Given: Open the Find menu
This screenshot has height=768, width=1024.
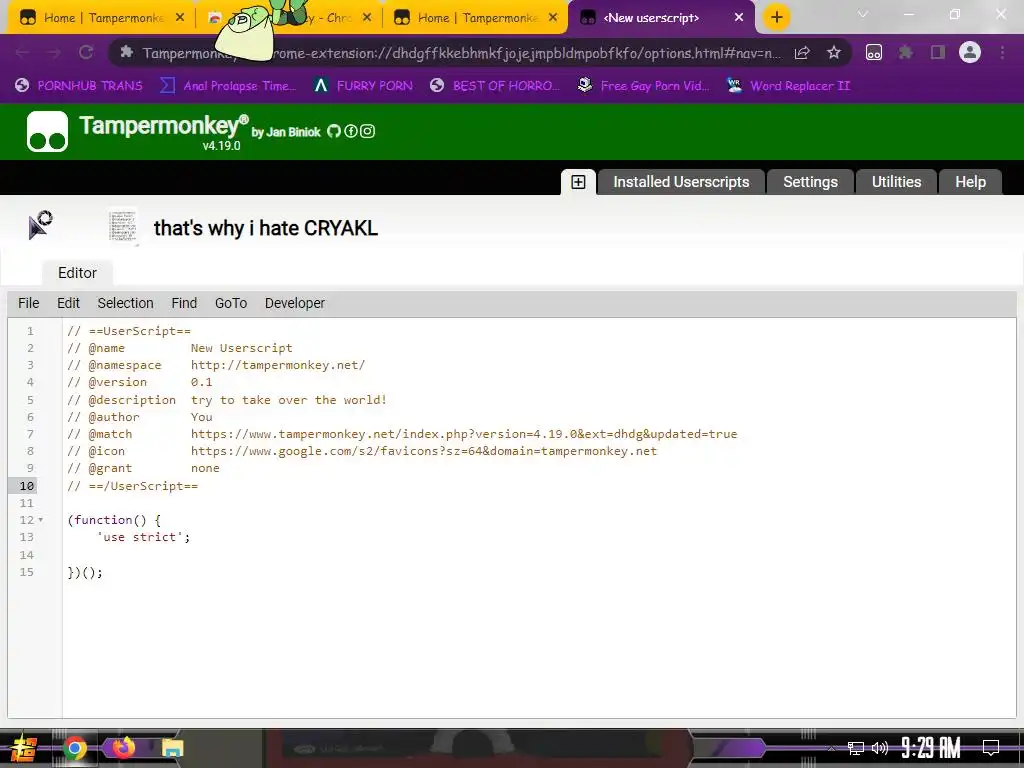Looking at the screenshot, I should 184,303.
